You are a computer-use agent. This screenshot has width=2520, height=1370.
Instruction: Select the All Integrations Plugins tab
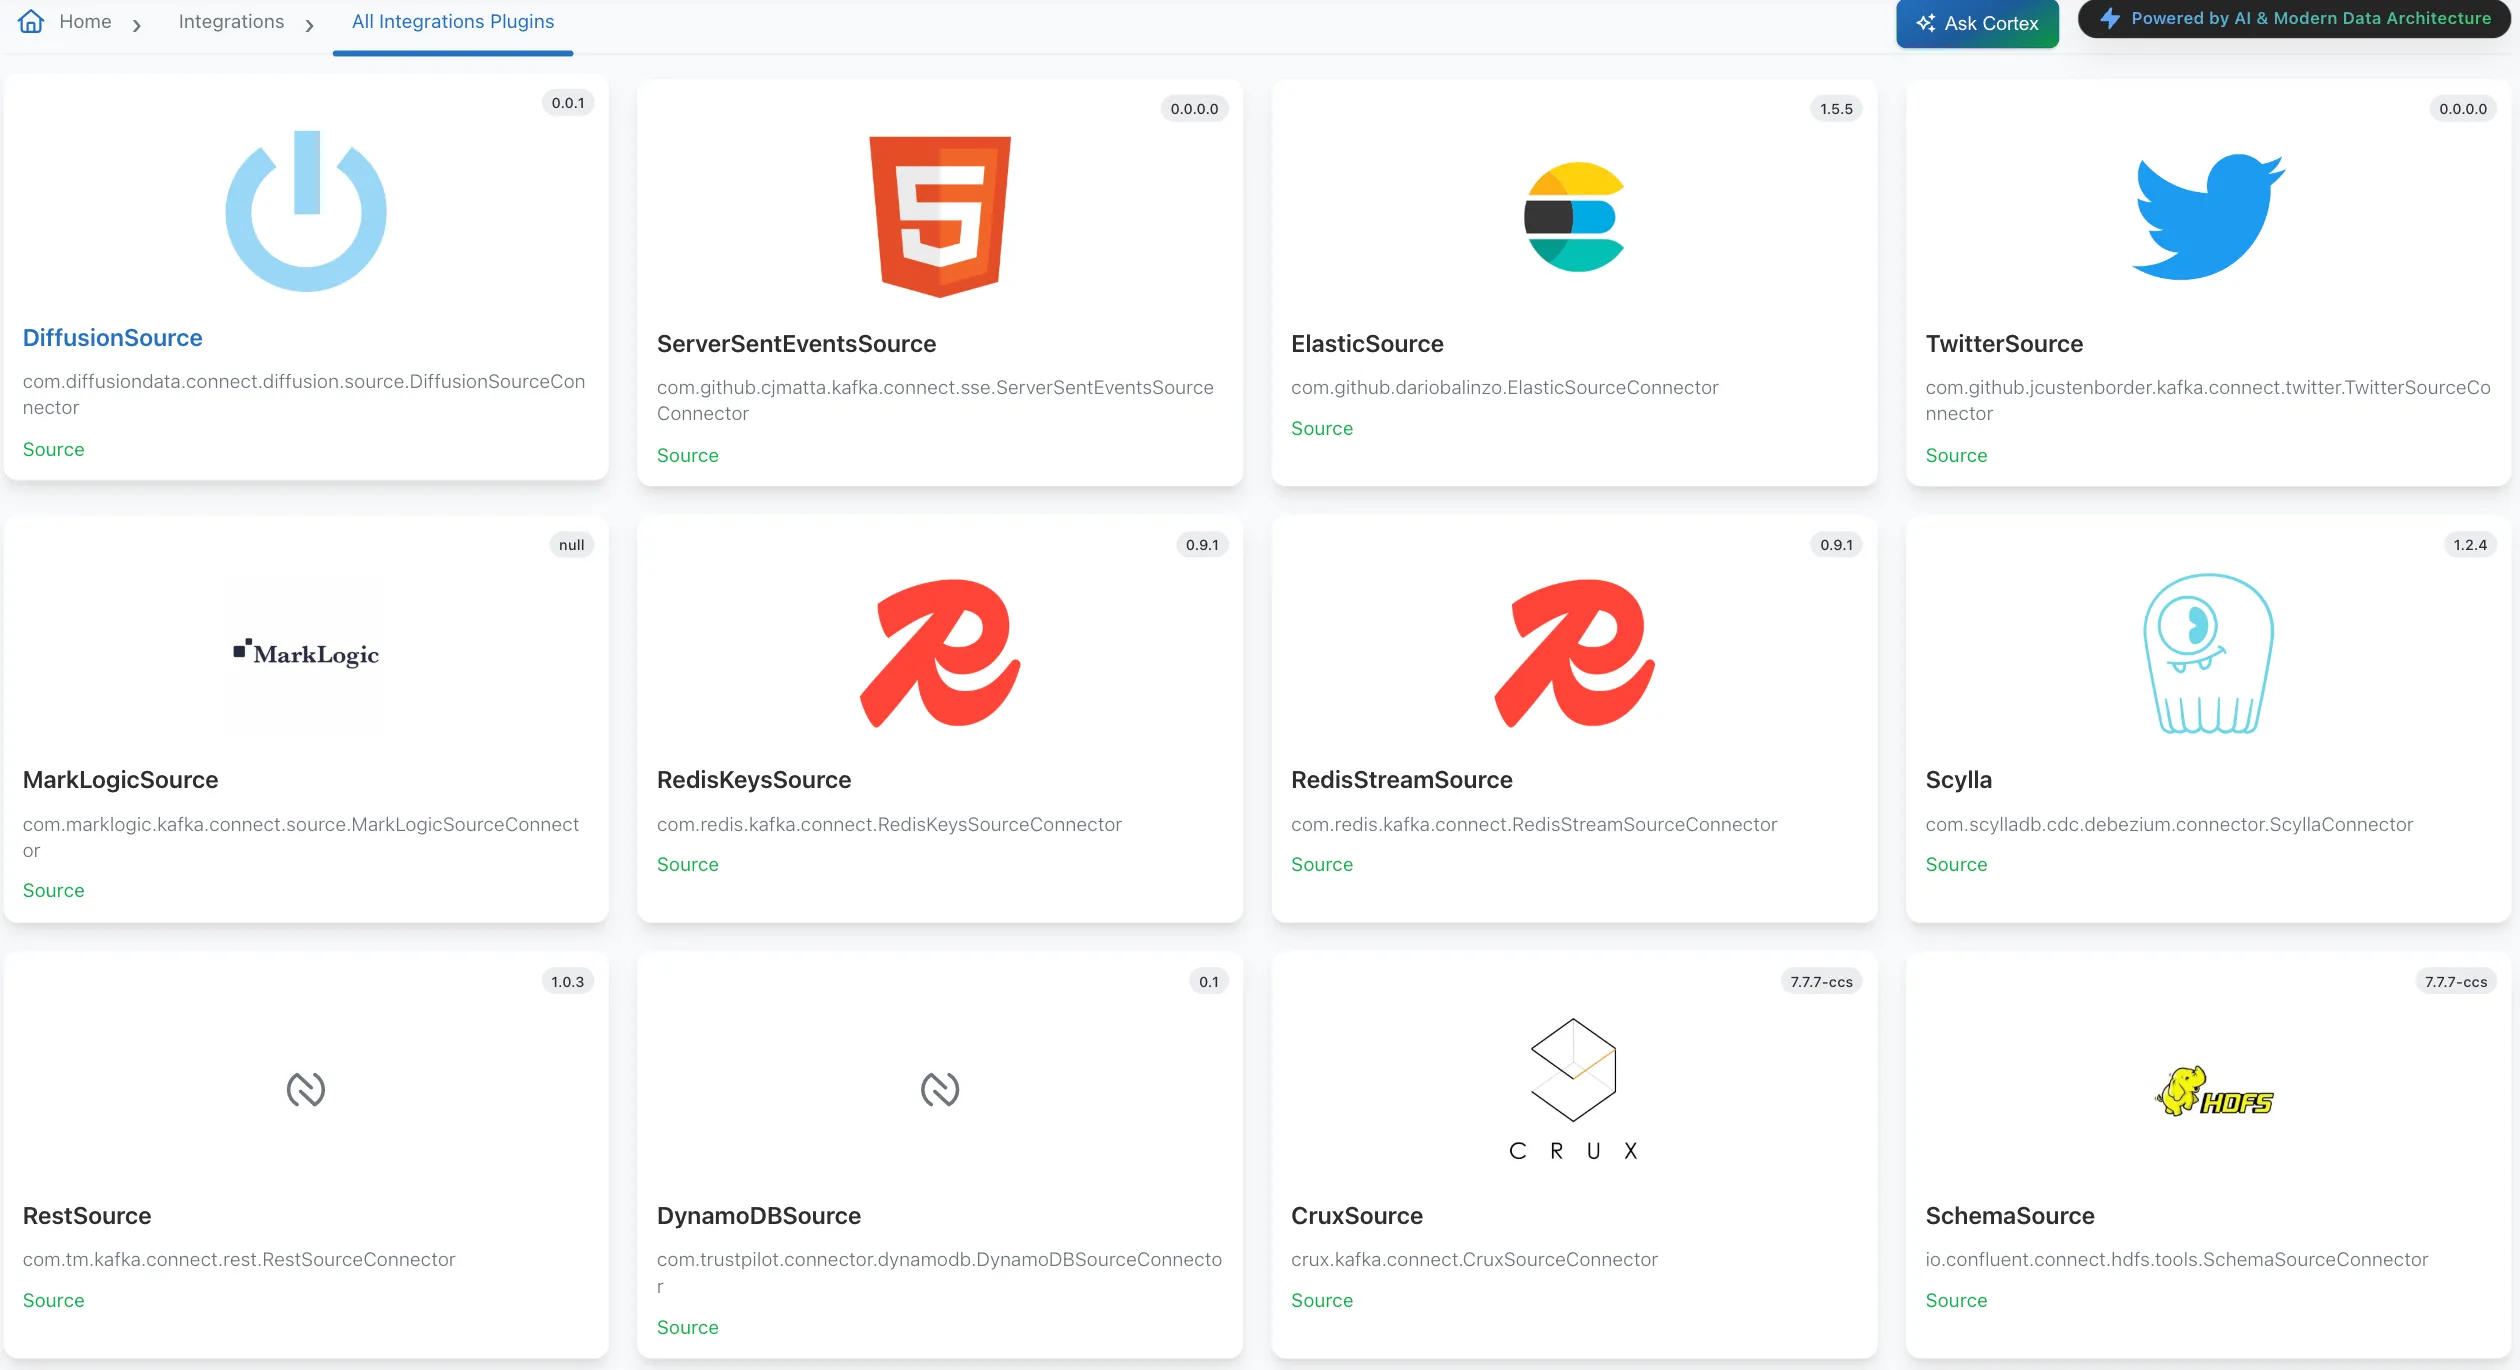[x=453, y=21]
